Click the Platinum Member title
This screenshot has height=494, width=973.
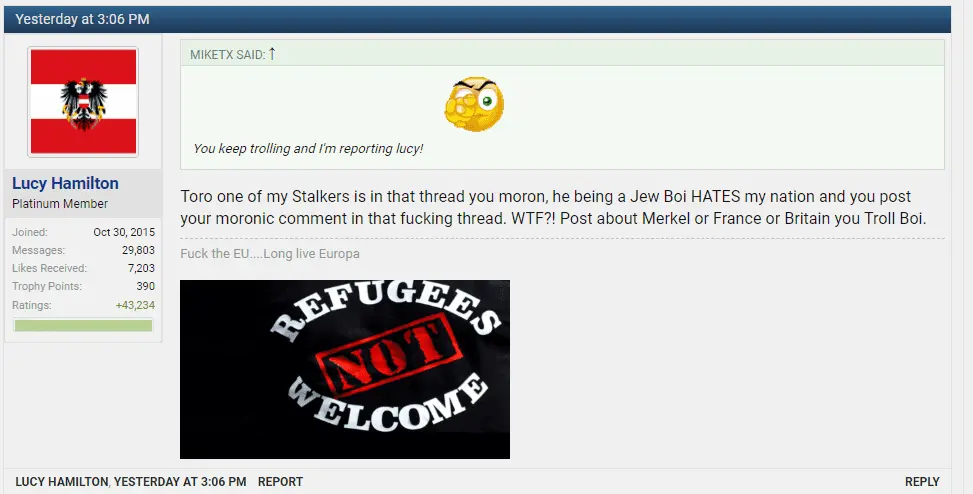point(60,204)
